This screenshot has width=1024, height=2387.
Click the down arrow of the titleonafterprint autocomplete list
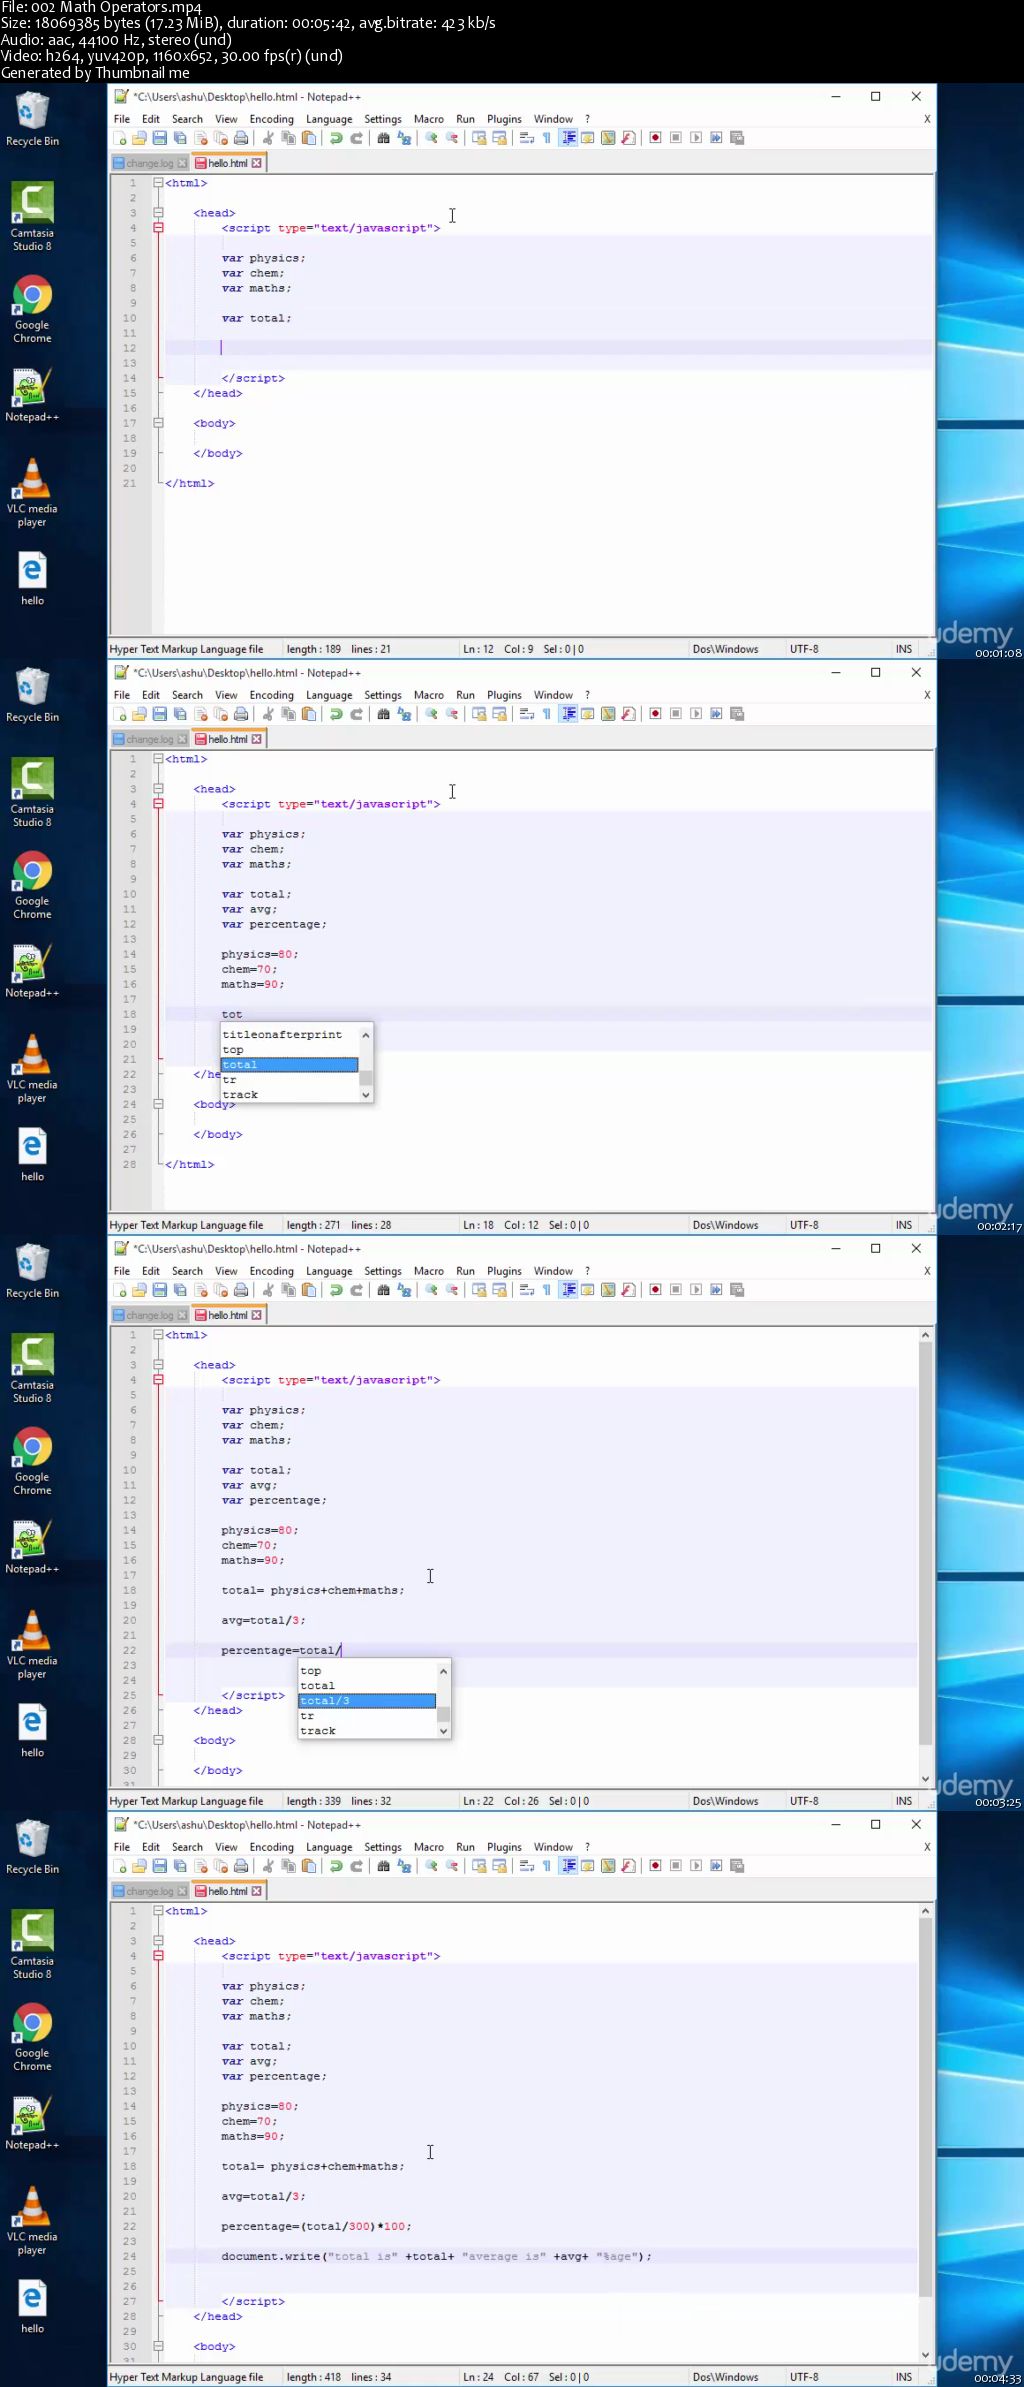pyautogui.click(x=366, y=1095)
